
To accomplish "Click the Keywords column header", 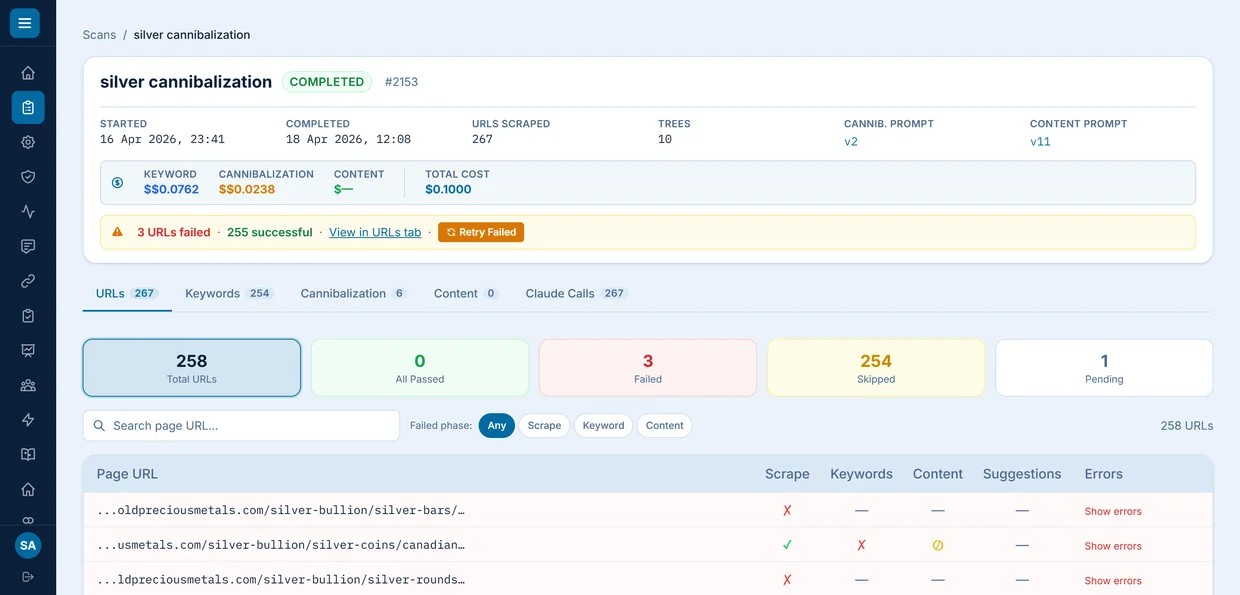I will pos(861,474).
